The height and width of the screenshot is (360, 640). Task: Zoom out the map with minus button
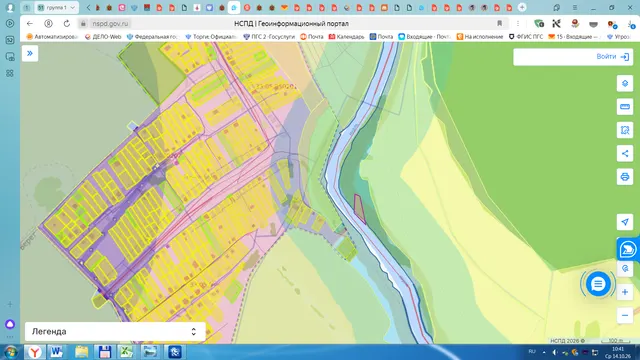624,316
